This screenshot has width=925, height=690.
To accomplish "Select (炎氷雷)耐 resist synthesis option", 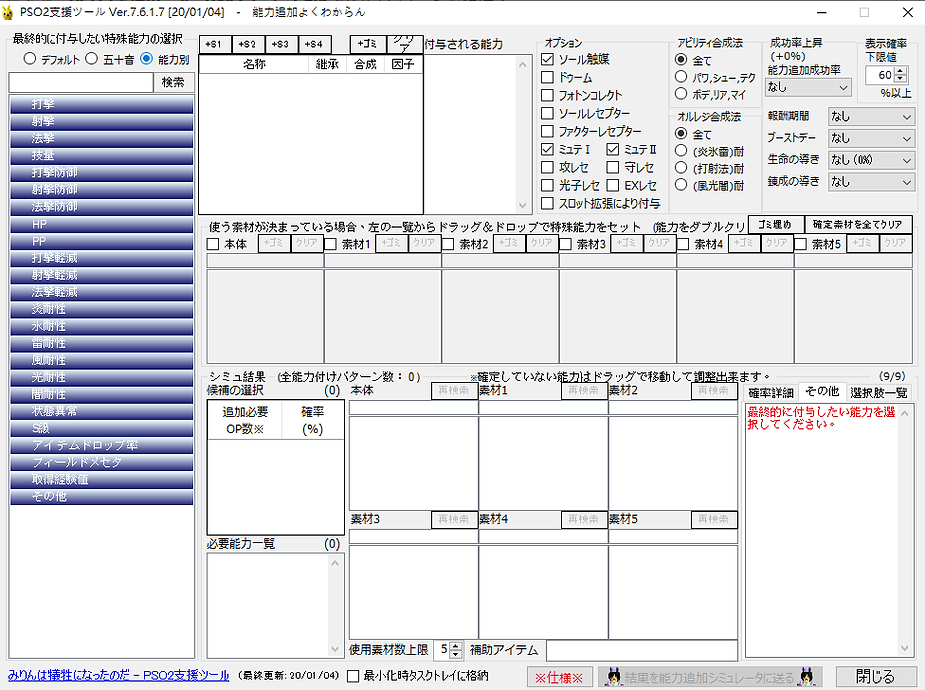I will [681, 151].
